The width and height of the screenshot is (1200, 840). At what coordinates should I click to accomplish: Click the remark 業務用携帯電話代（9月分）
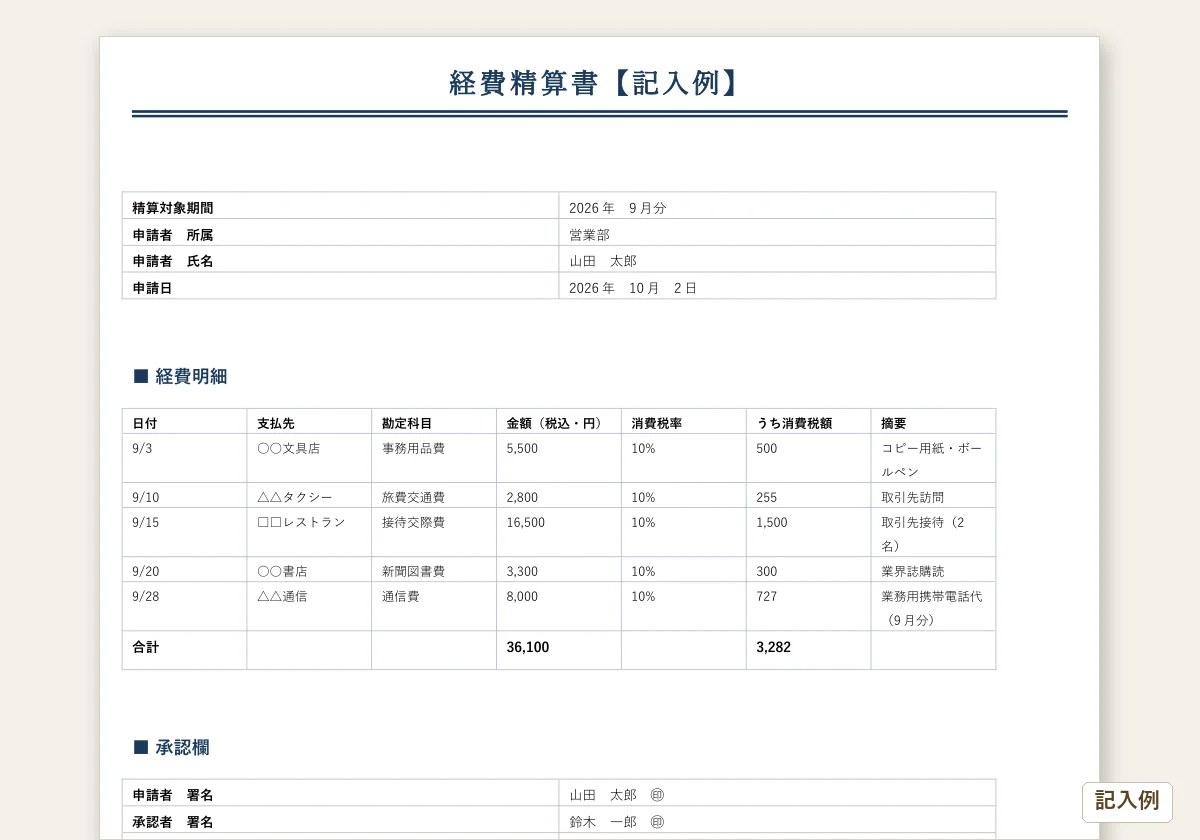932,608
